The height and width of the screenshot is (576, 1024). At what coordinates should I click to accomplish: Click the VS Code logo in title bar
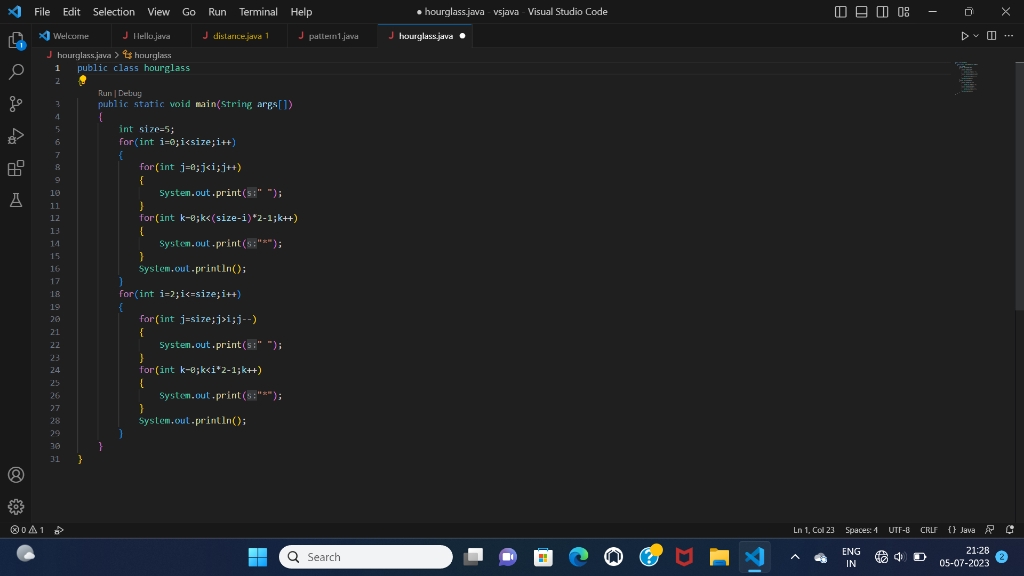[x=14, y=12]
